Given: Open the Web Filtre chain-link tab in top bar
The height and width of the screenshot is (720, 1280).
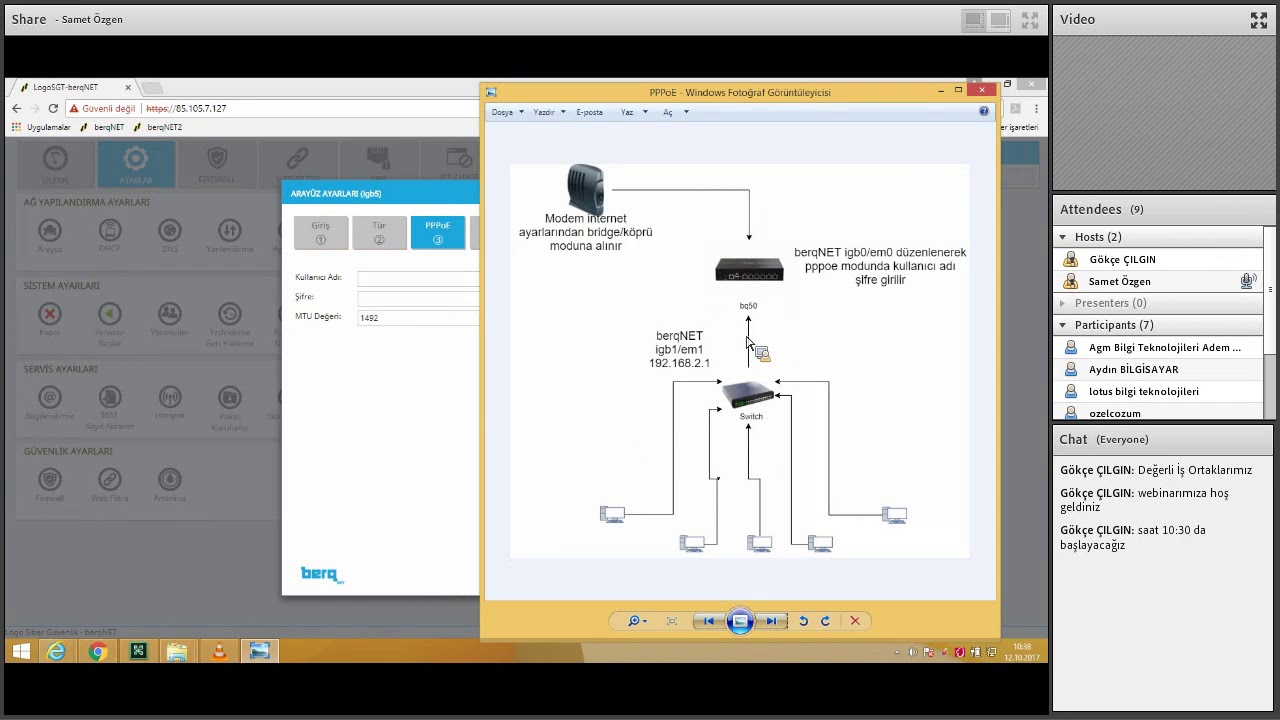Looking at the screenshot, I should coord(297,164).
